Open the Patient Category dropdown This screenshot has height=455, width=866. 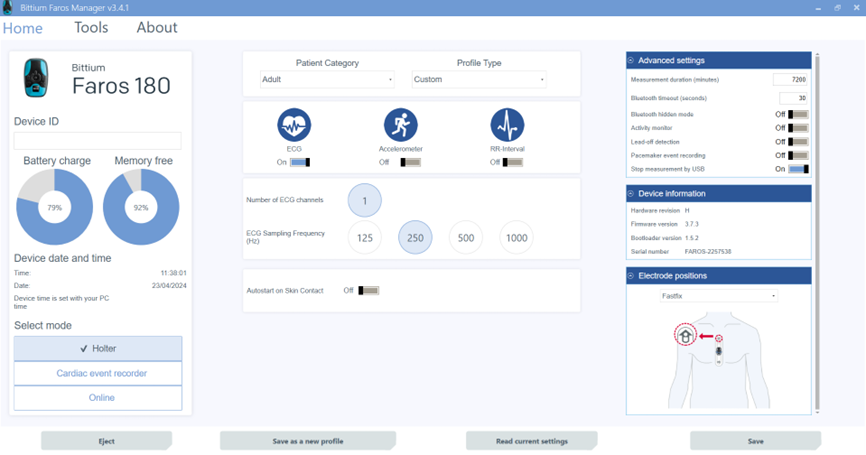[x=327, y=80]
